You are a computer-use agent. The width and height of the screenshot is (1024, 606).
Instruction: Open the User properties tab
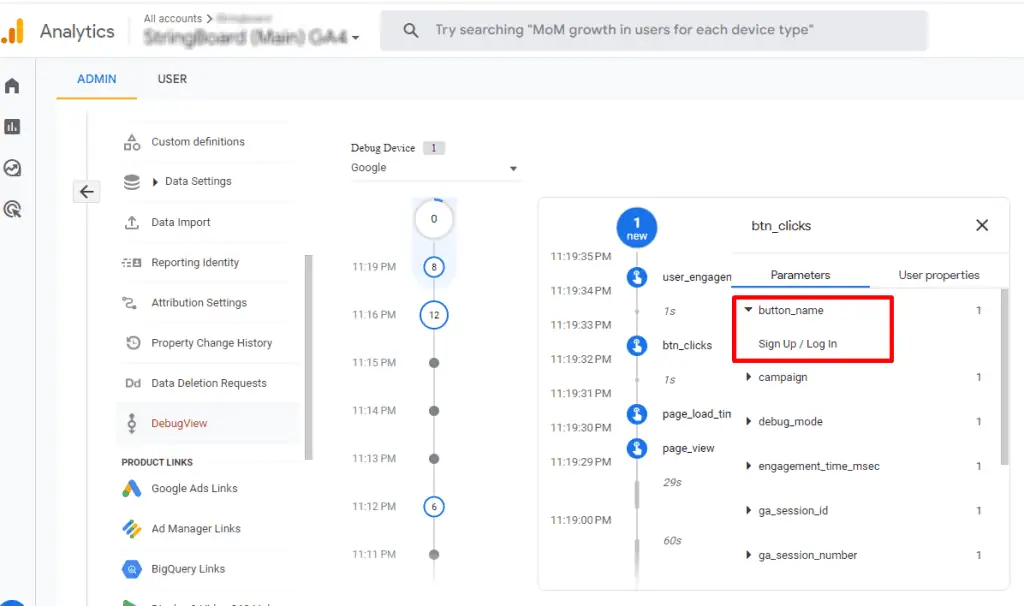click(x=938, y=272)
